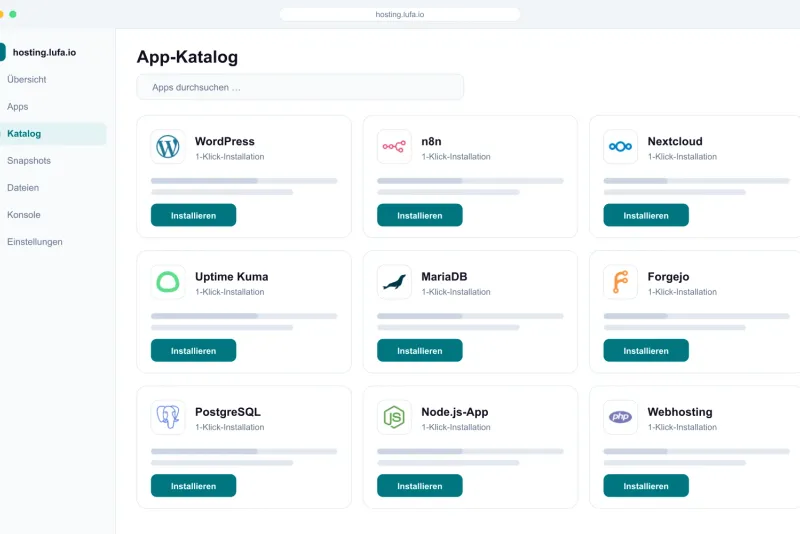Click the MariaDB seal icon
The height and width of the screenshot is (534, 800).
click(x=394, y=282)
